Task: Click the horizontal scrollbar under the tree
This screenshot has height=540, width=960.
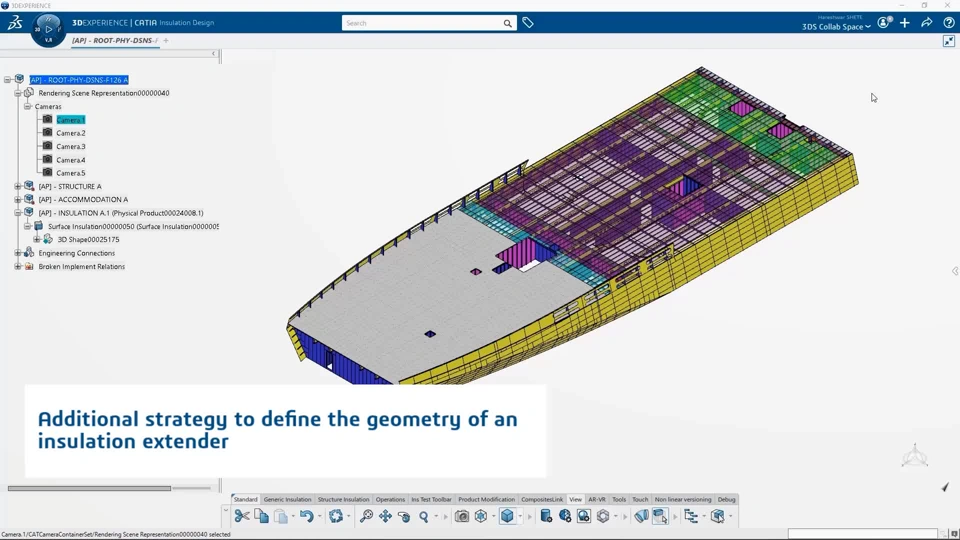Action: pyautogui.click(x=89, y=488)
